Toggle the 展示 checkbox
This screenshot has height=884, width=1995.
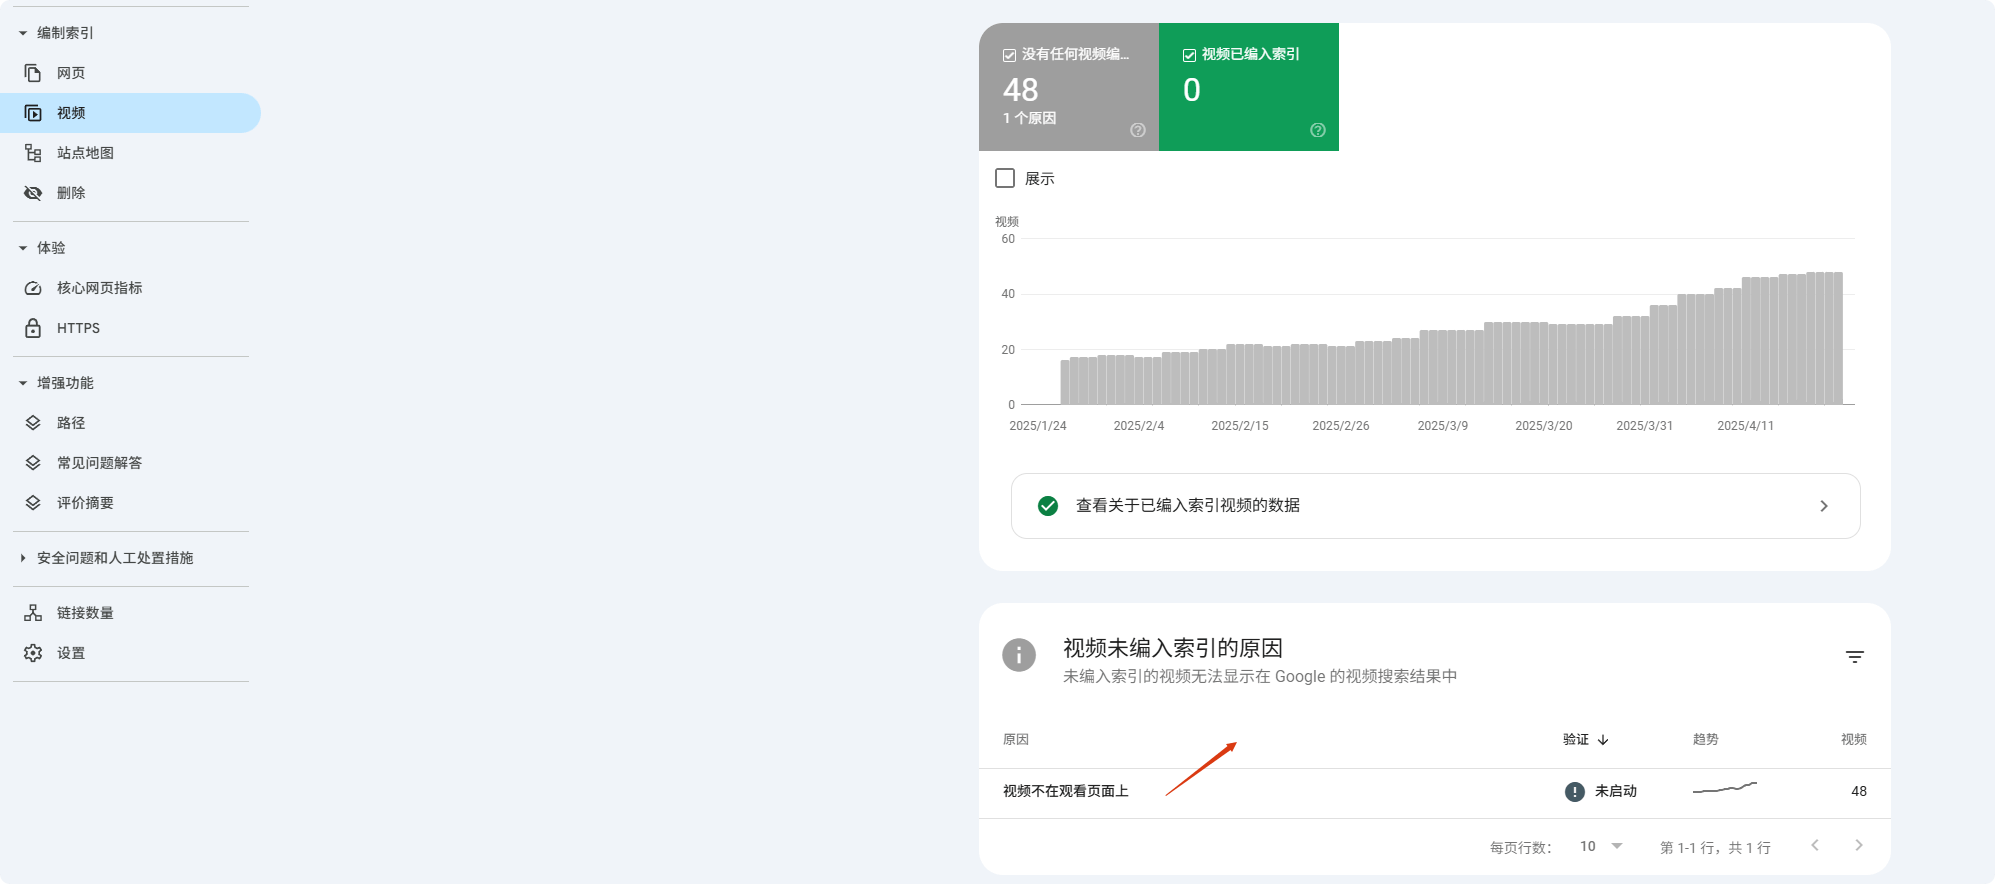coord(1005,178)
